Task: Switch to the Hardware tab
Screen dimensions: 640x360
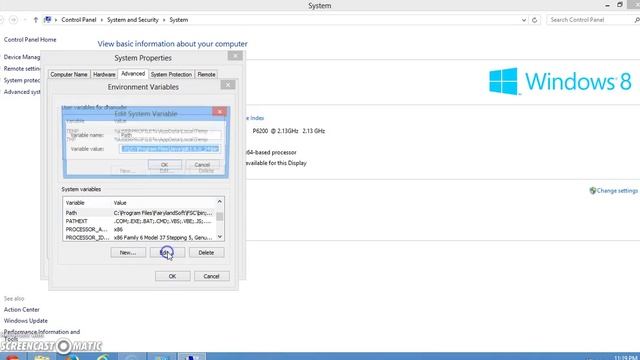Action: click(104, 74)
